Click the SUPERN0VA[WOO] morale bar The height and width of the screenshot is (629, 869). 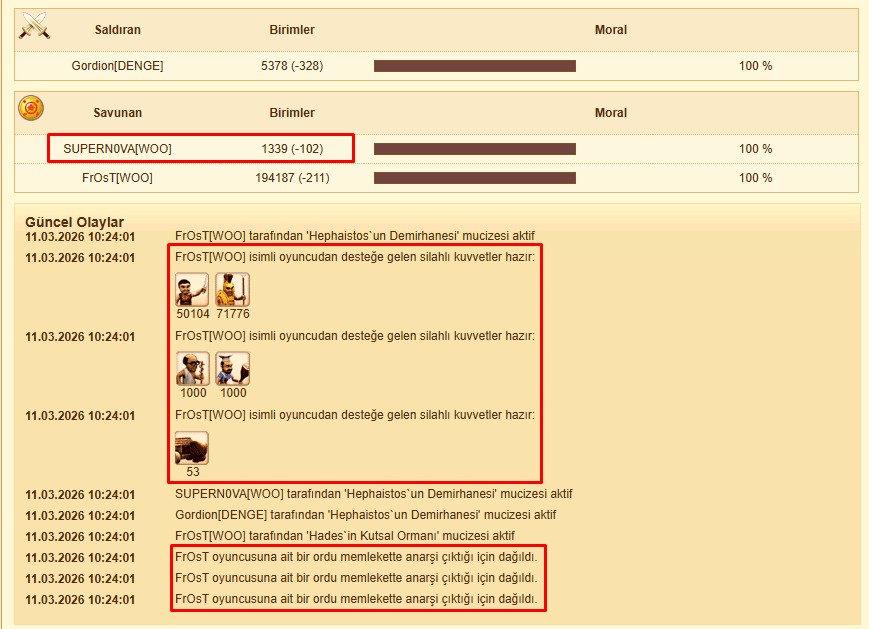pos(475,149)
